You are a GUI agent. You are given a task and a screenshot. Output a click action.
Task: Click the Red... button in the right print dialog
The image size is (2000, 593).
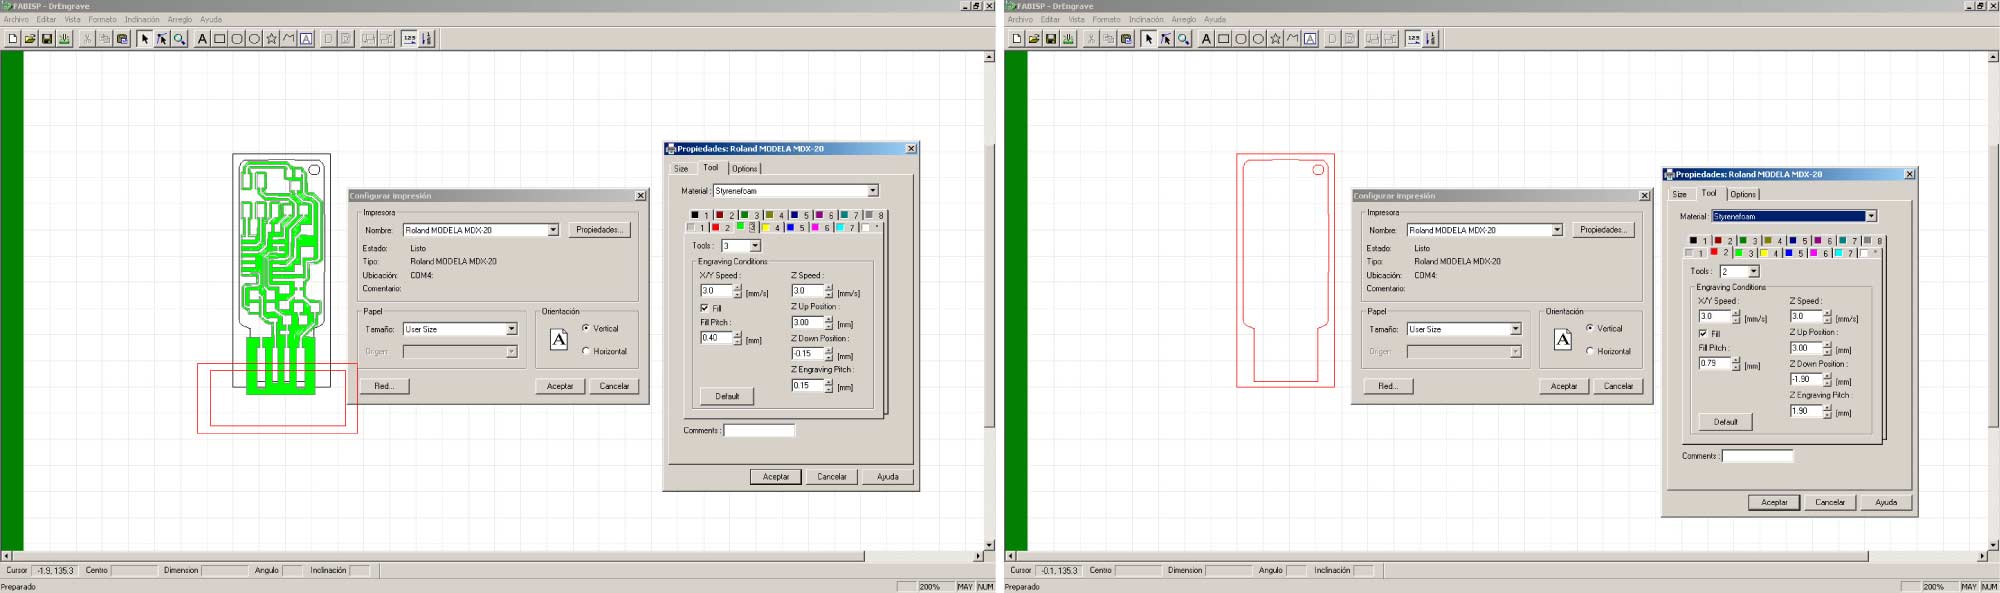click(x=1388, y=386)
